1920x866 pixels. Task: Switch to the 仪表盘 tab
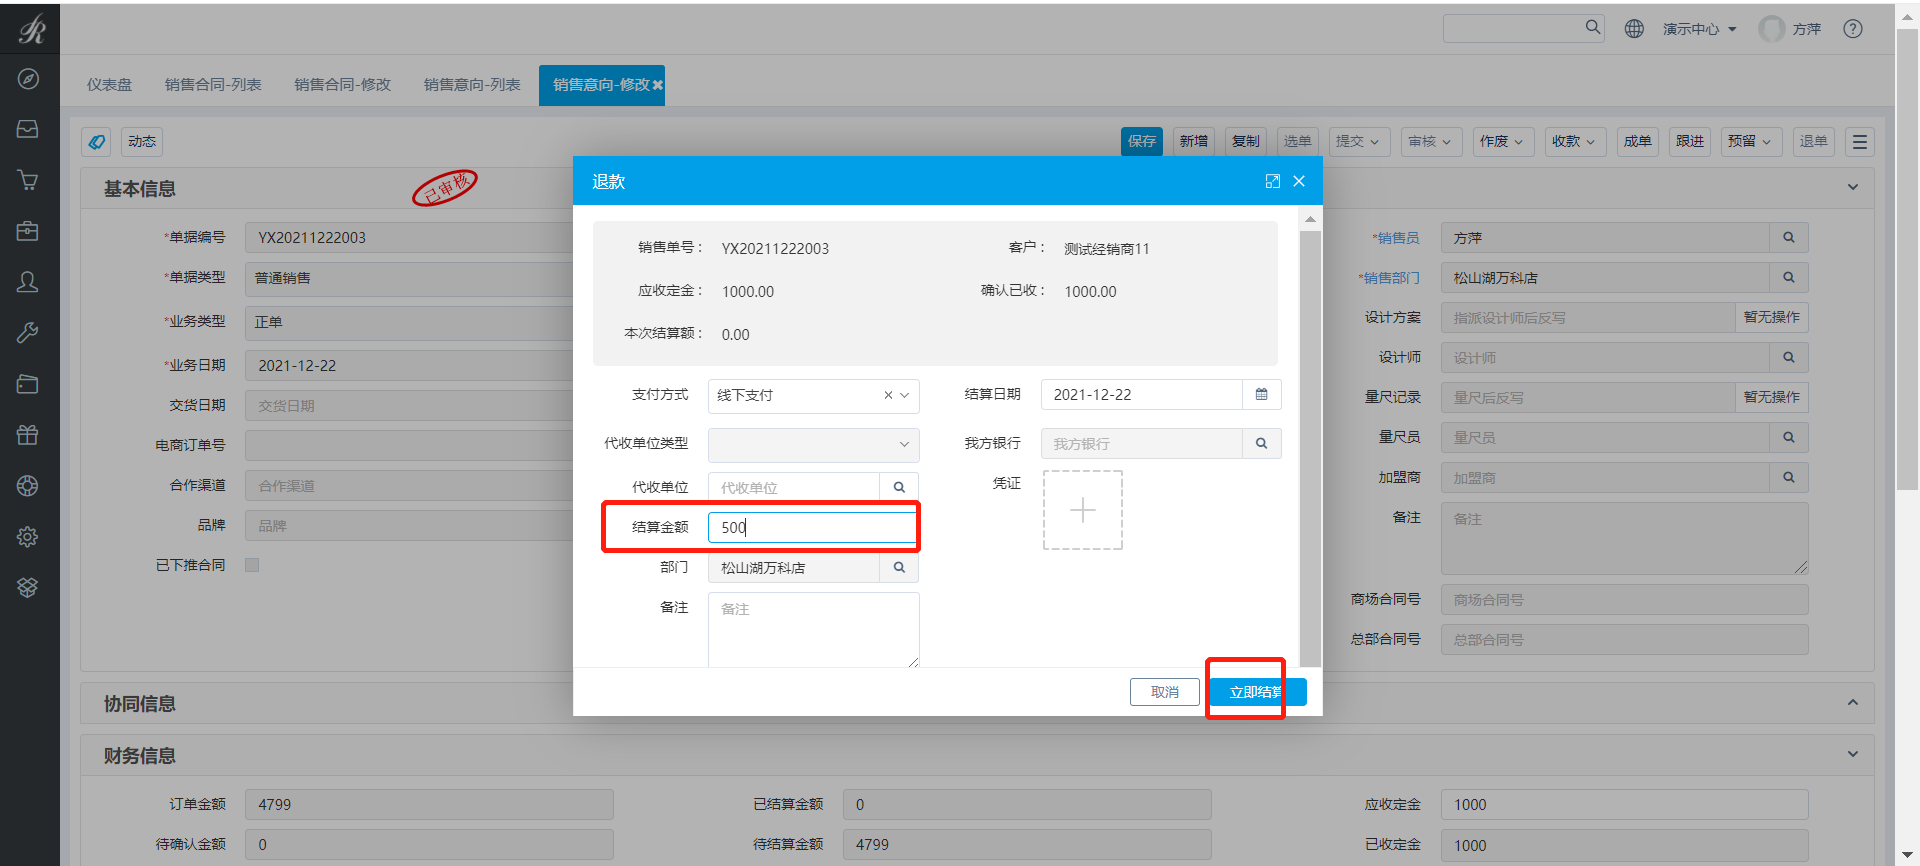pyautogui.click(x=109, y=85)
